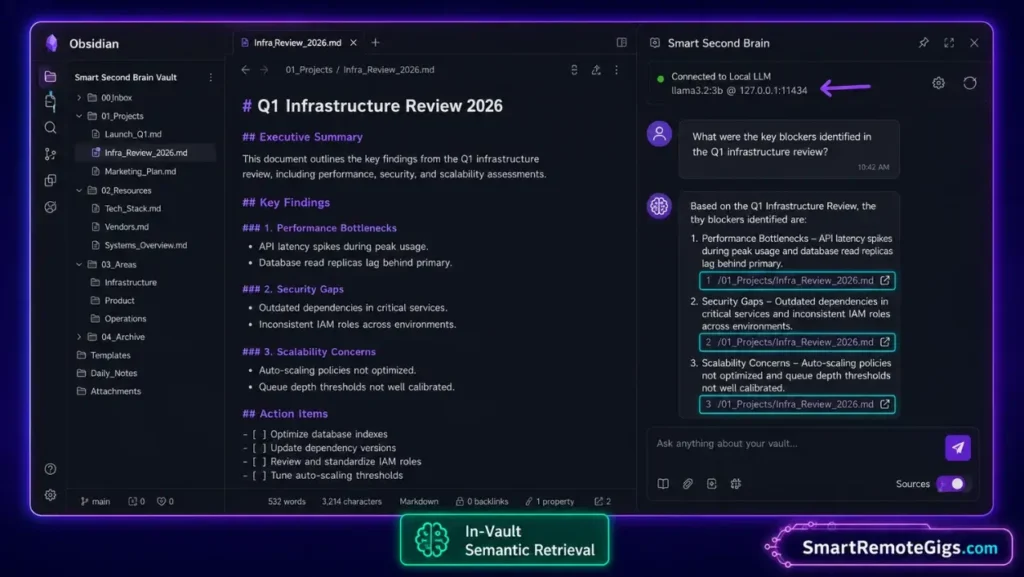Collapse the 03_Areas folder
1024x577 pixels.
point(79,264)
